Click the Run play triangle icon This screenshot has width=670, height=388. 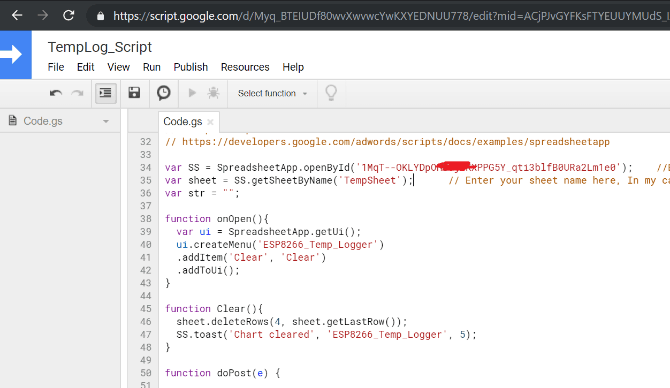pos(192,93)
